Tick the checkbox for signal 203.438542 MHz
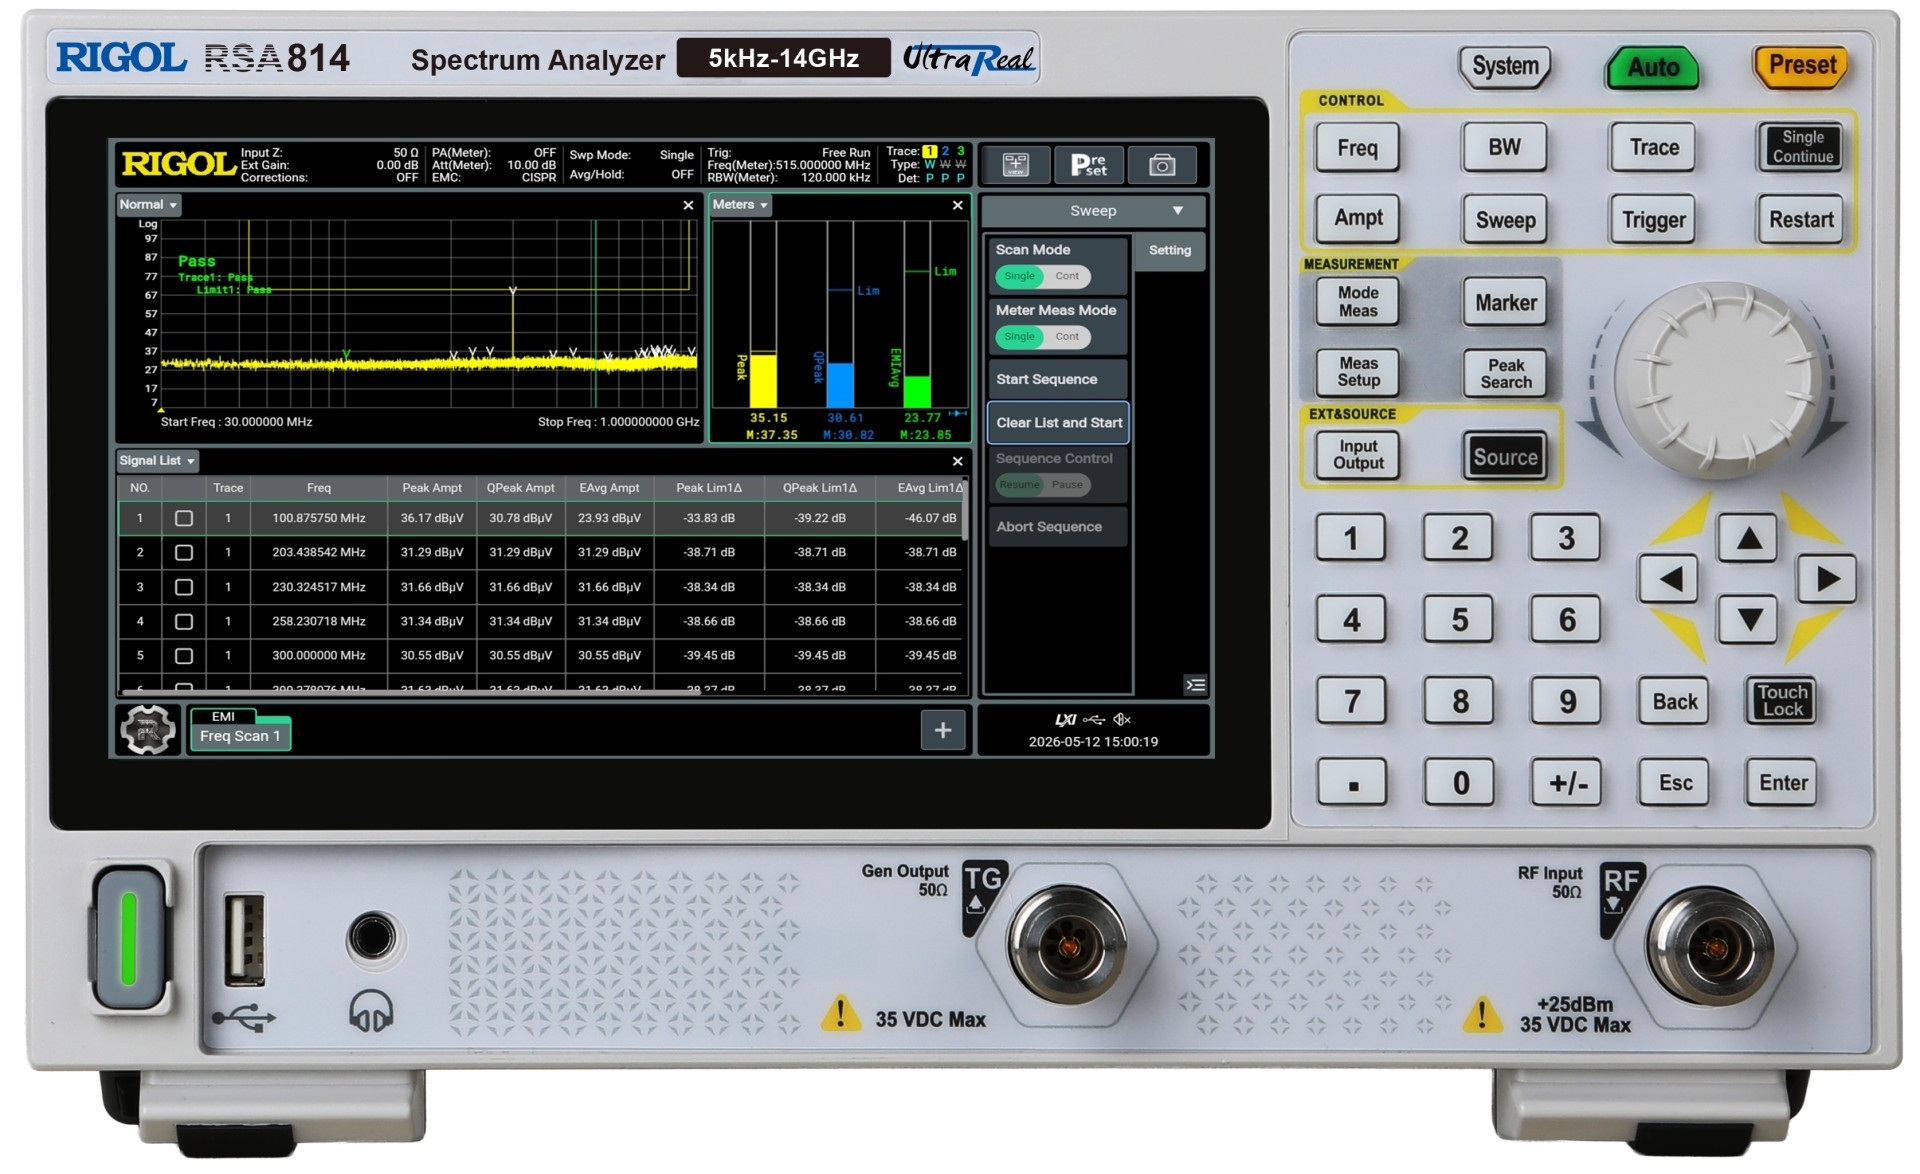 pyautogui.click(x=184, y=552)
